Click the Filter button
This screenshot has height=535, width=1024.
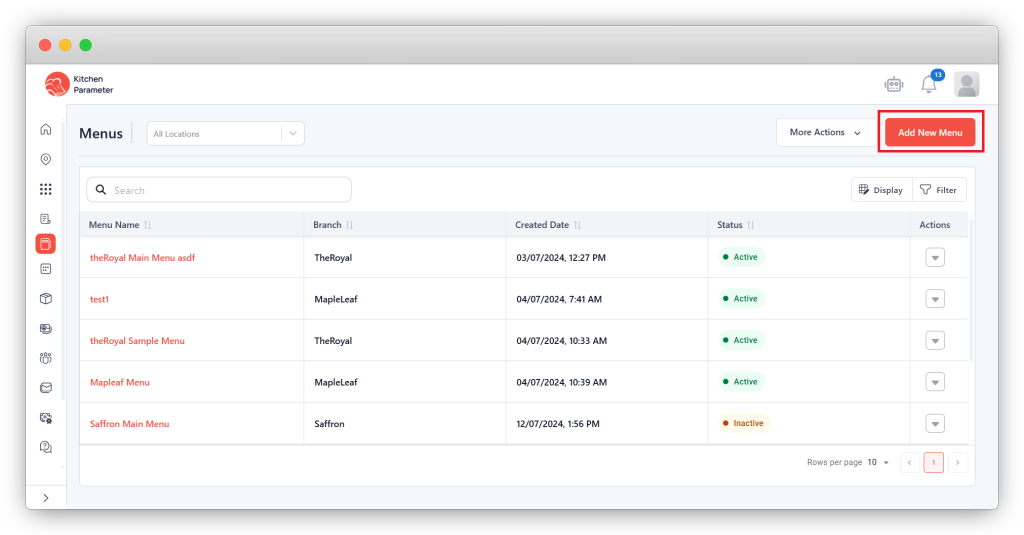tap(938, 190)
